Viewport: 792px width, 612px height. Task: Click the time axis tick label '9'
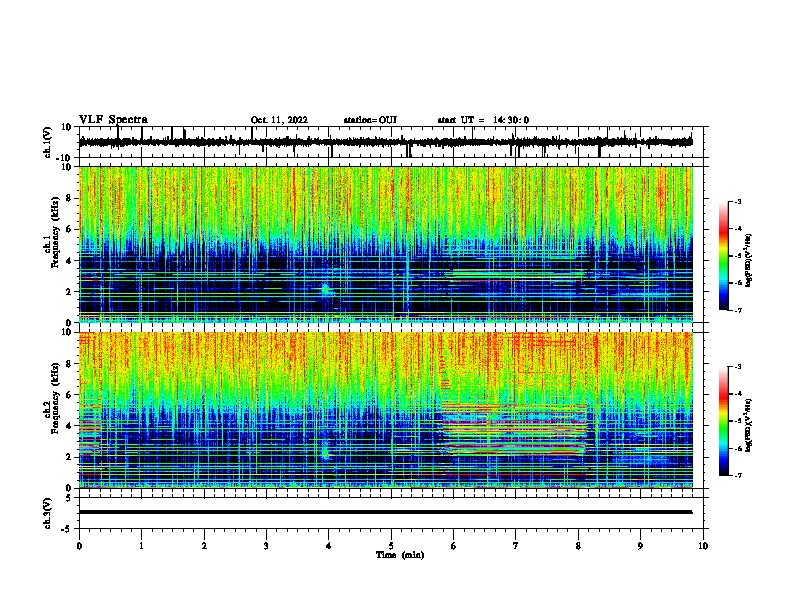point(640,546)
